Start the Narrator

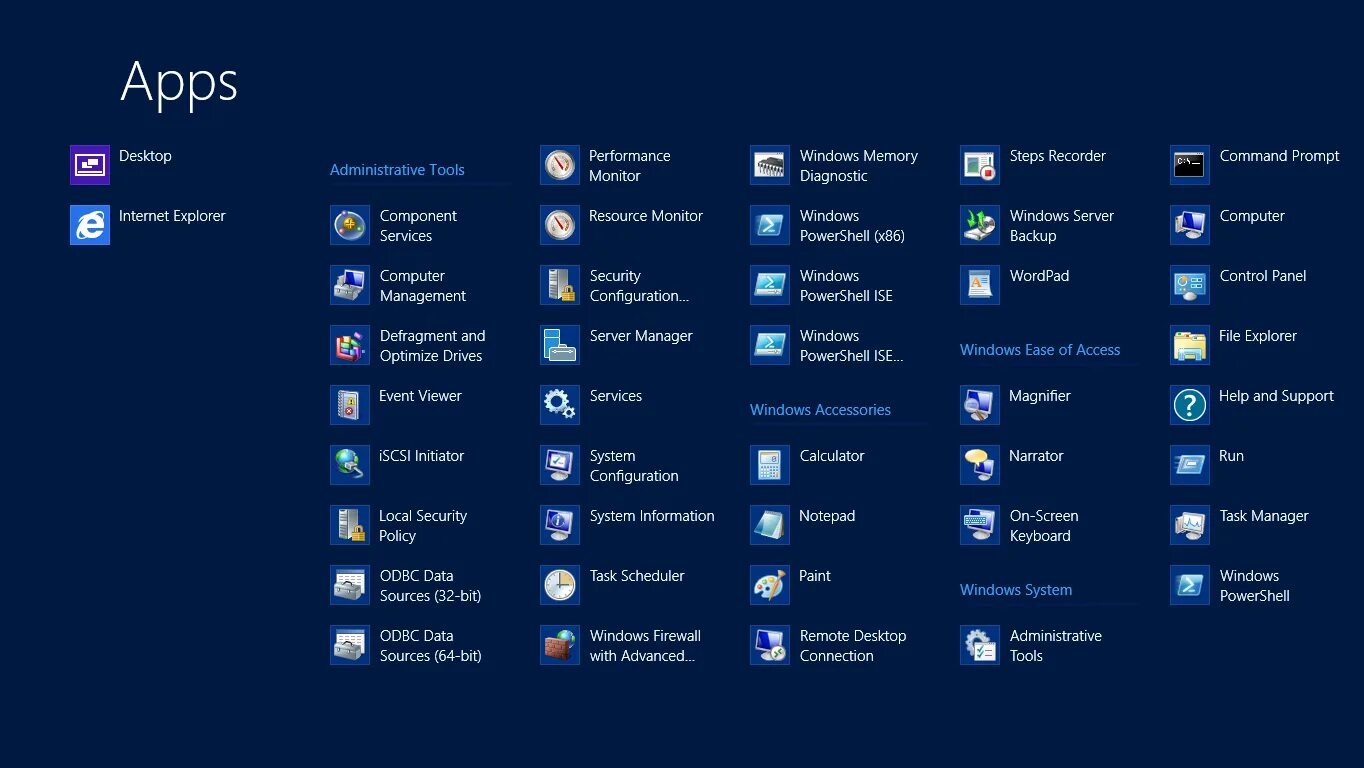(x=1035, y=455)
